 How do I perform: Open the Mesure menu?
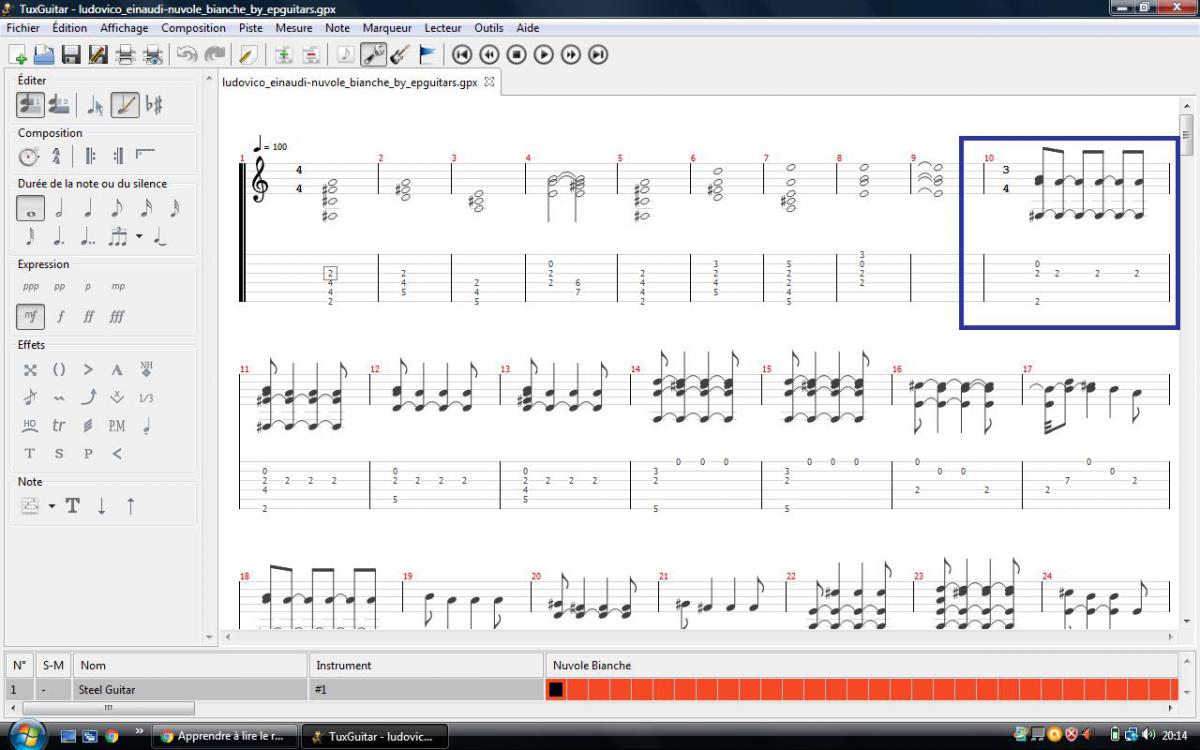pyautogui.click(x=294, y=28)
